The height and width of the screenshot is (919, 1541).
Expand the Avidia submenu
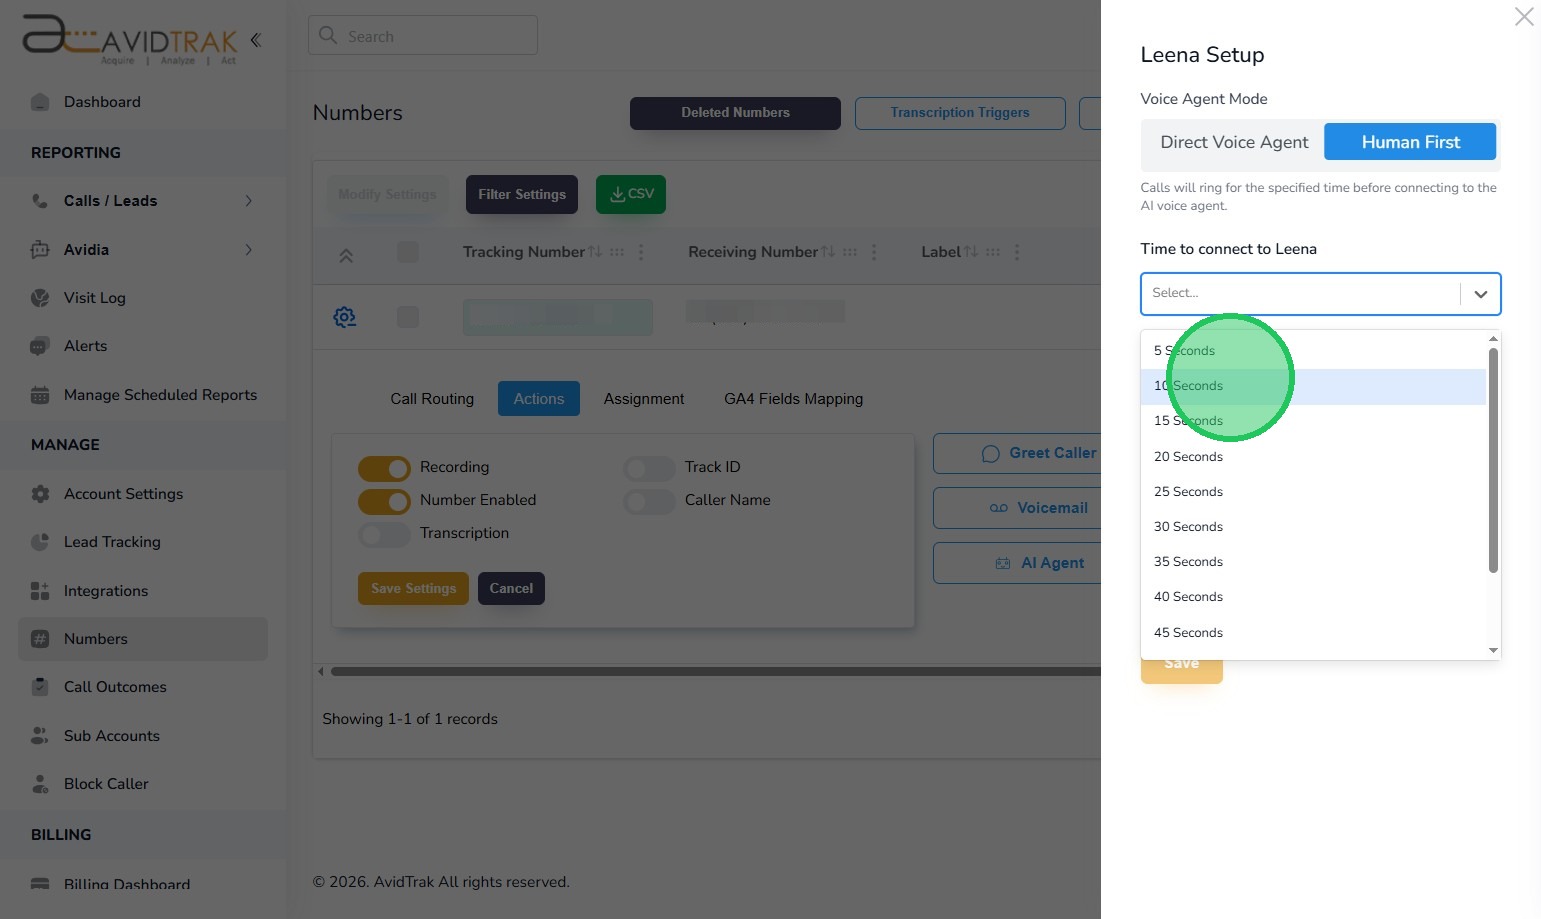click(248, 250)
